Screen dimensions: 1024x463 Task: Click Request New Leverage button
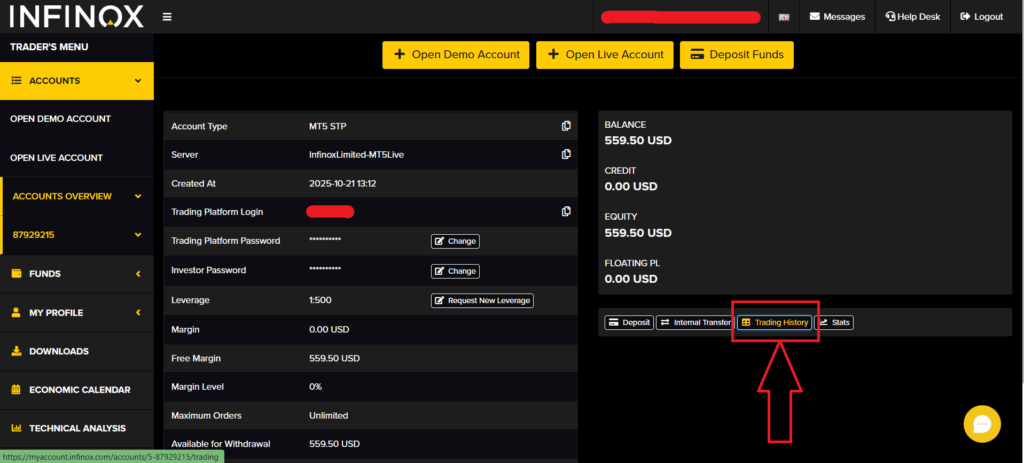483,301
